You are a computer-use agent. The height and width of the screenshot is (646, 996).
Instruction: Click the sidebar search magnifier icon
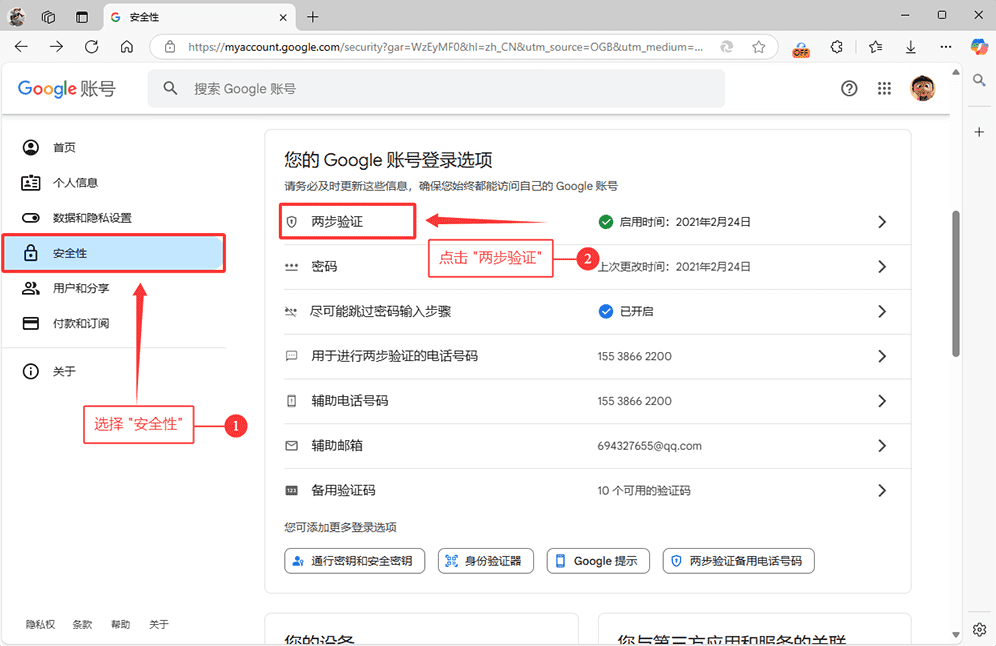979,80
